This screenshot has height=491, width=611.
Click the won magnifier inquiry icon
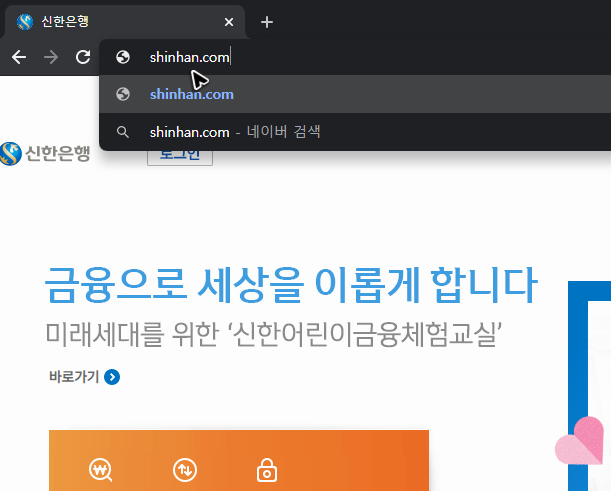(101, 470)
